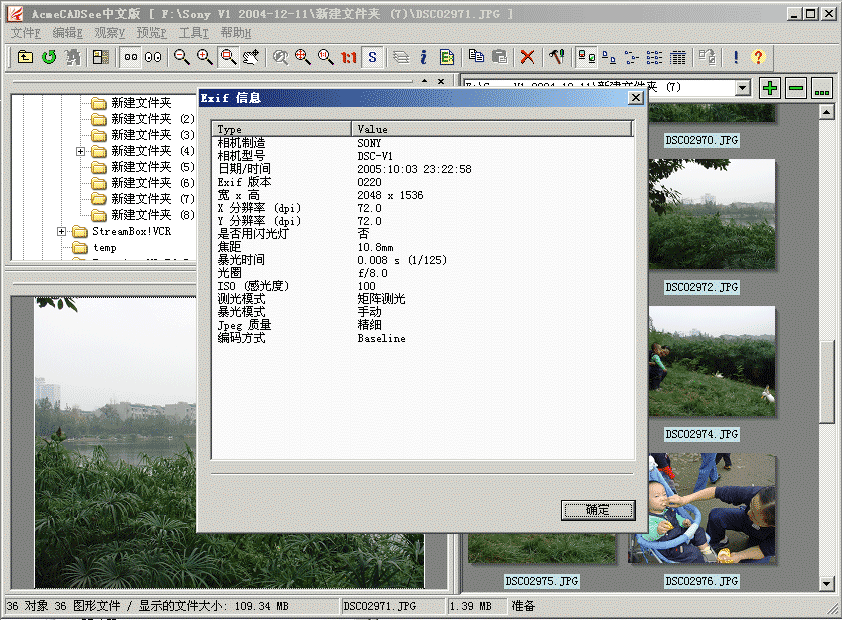
Task: Open the 预览P menu
Action: (x=151, y=33)
